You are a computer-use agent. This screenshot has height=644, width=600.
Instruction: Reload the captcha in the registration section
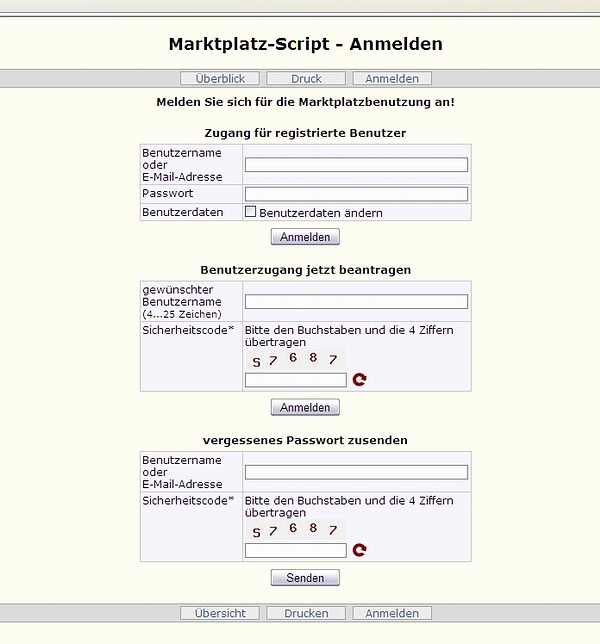click(360, 380)
